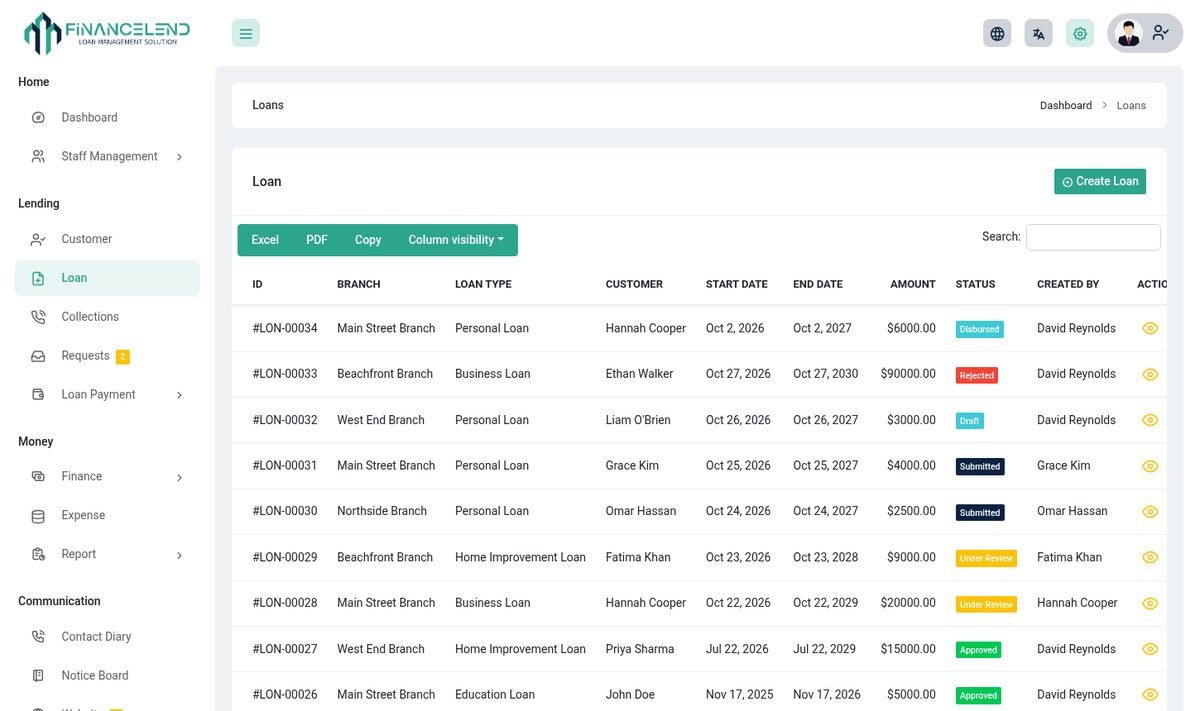Click the Customer user-check icon
Viewport: 1200px width, 711px height.
(x=38, y=239)
